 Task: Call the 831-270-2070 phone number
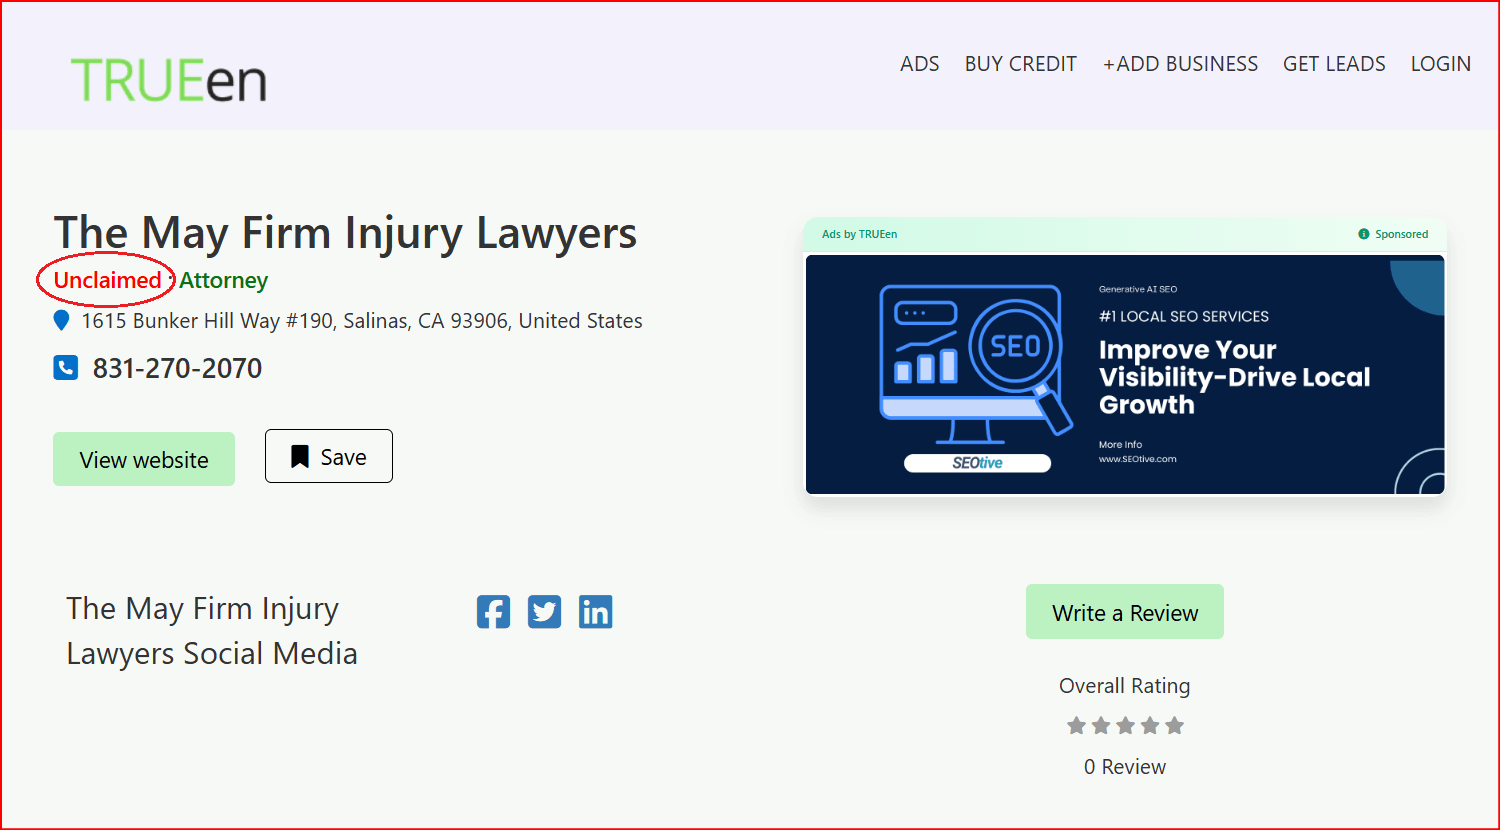pyautogui.click(x=177, y=369)
